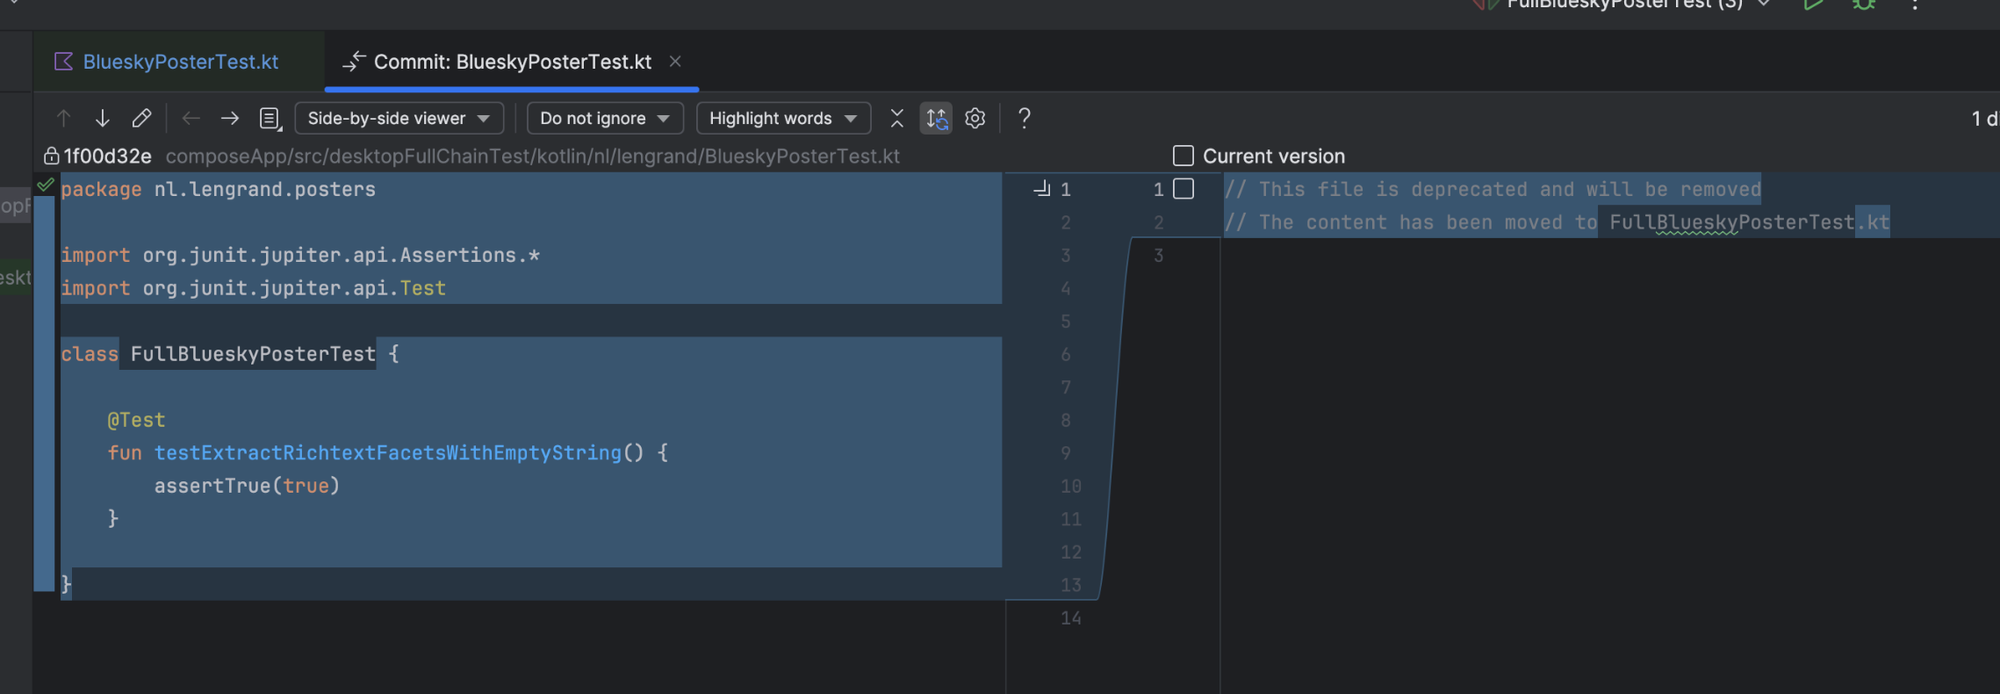Viewport: 2000px width, 694px height.
Task: Tick the Current version checkbox
Action: click(1183, 156)
